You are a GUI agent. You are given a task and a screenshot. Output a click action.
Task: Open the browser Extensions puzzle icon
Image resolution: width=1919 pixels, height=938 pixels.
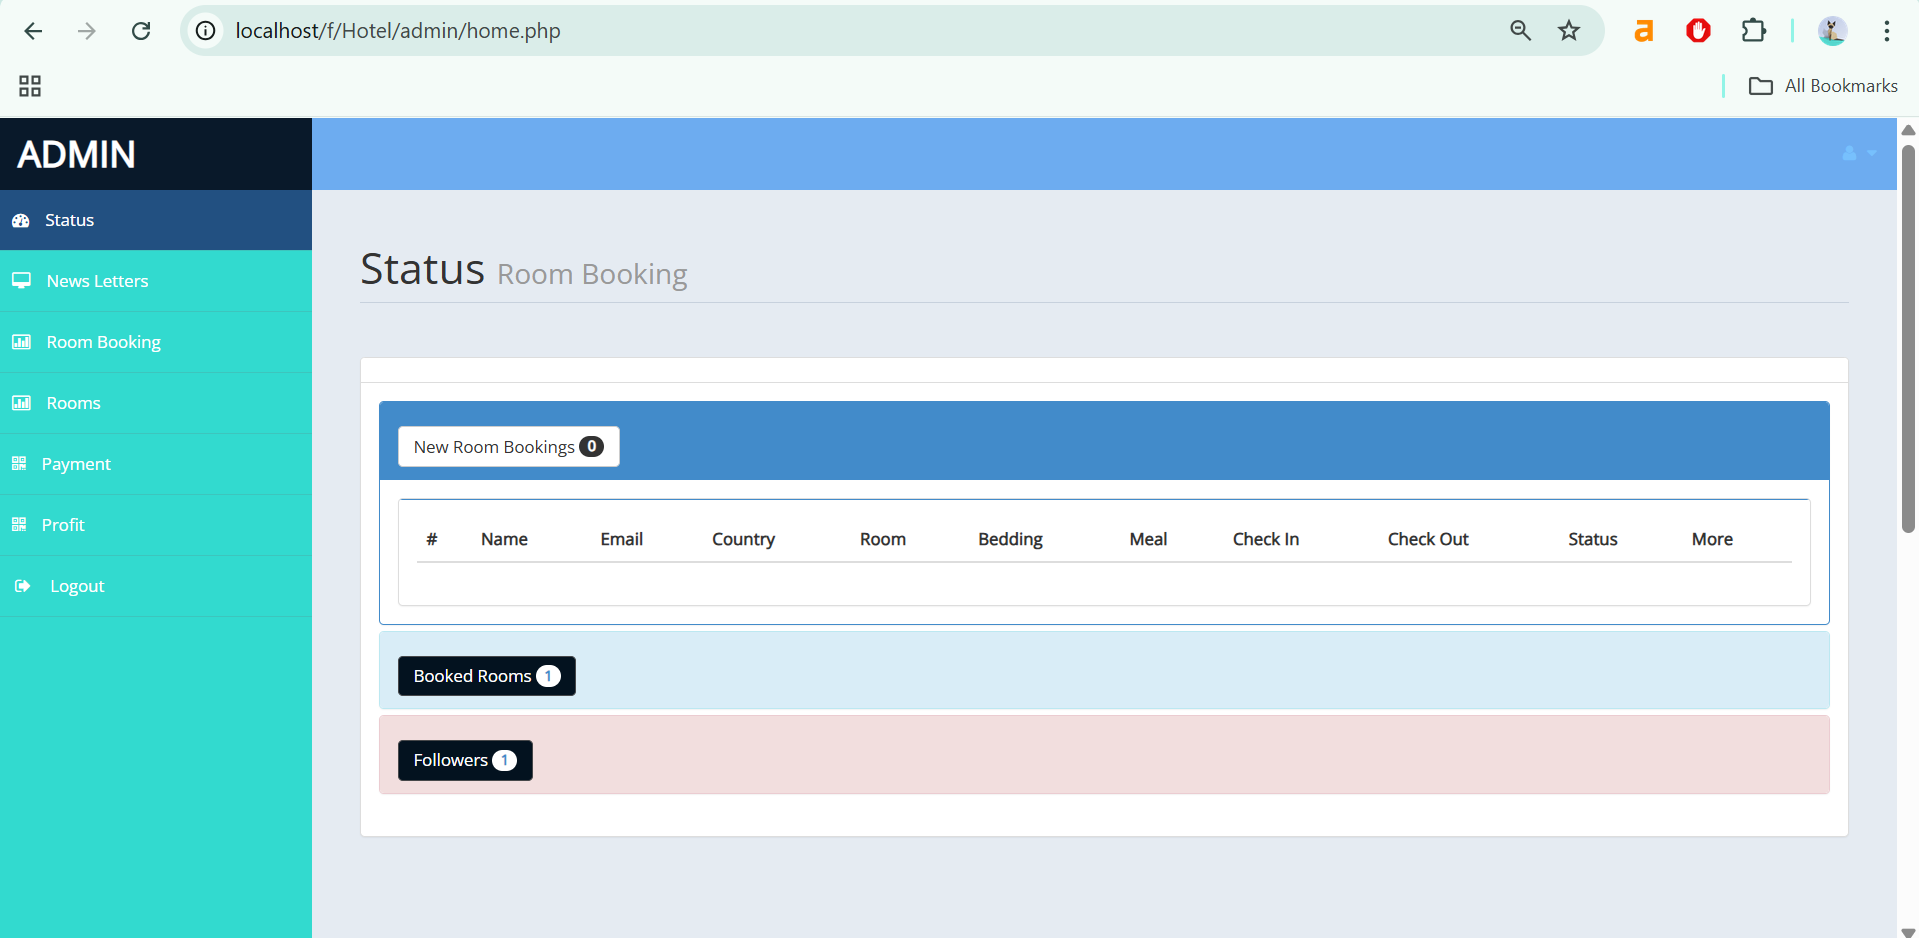1753,31
